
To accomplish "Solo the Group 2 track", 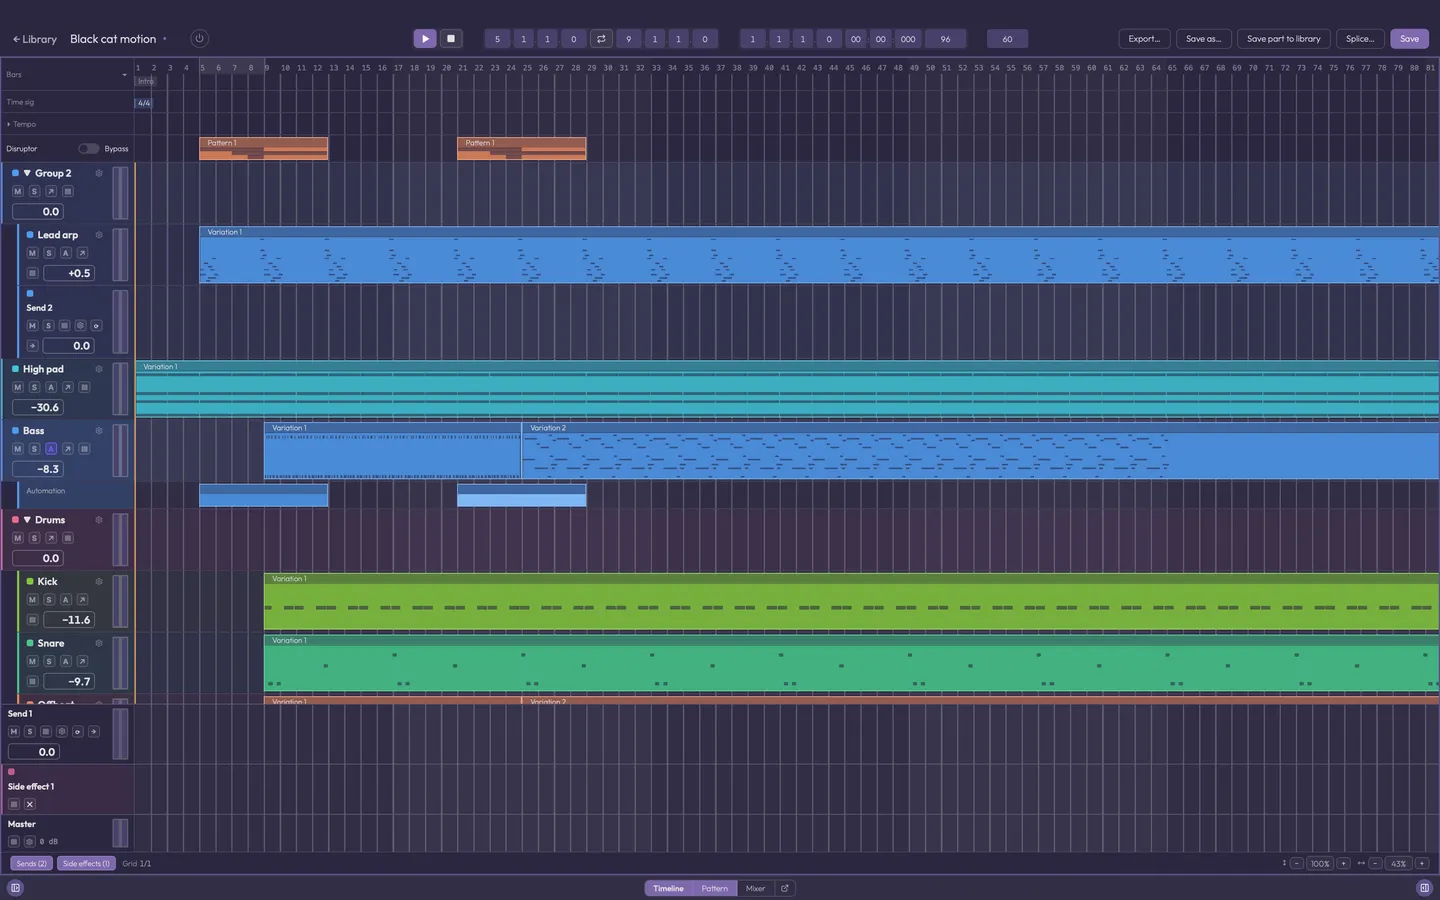I will tap(34, 191).
